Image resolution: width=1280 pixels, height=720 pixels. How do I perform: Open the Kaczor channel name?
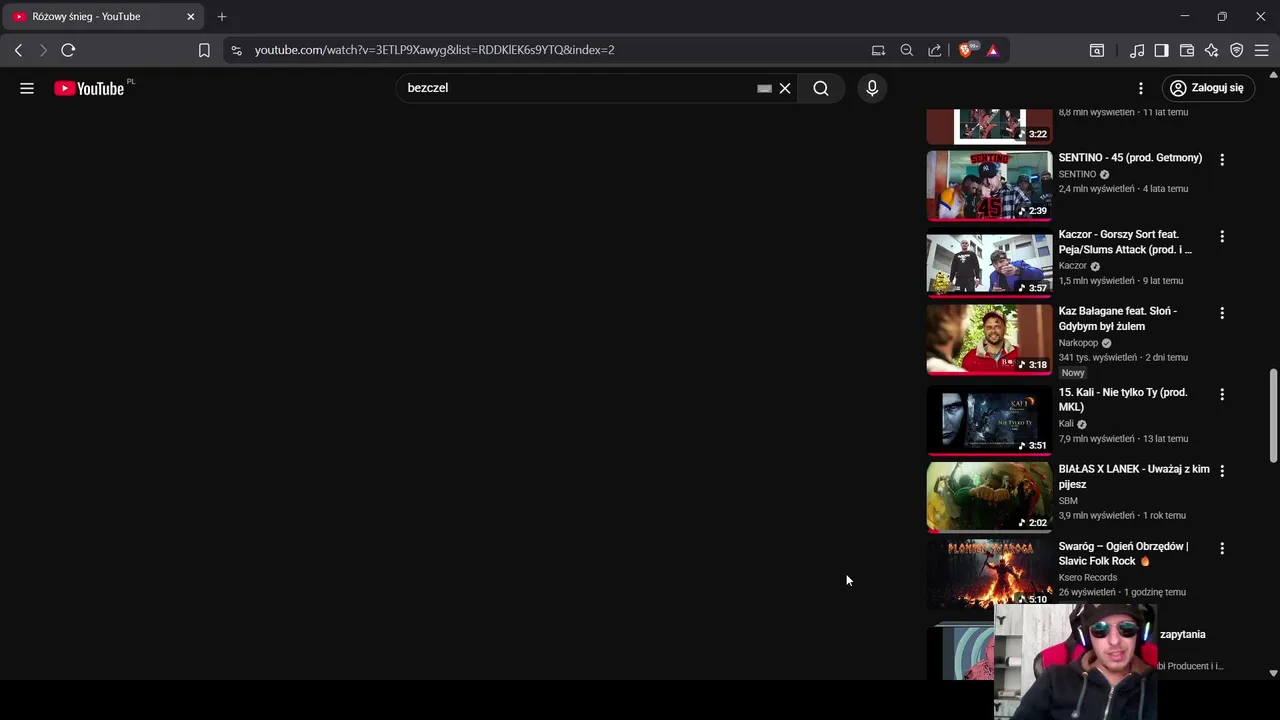(x=1072, y=266)
